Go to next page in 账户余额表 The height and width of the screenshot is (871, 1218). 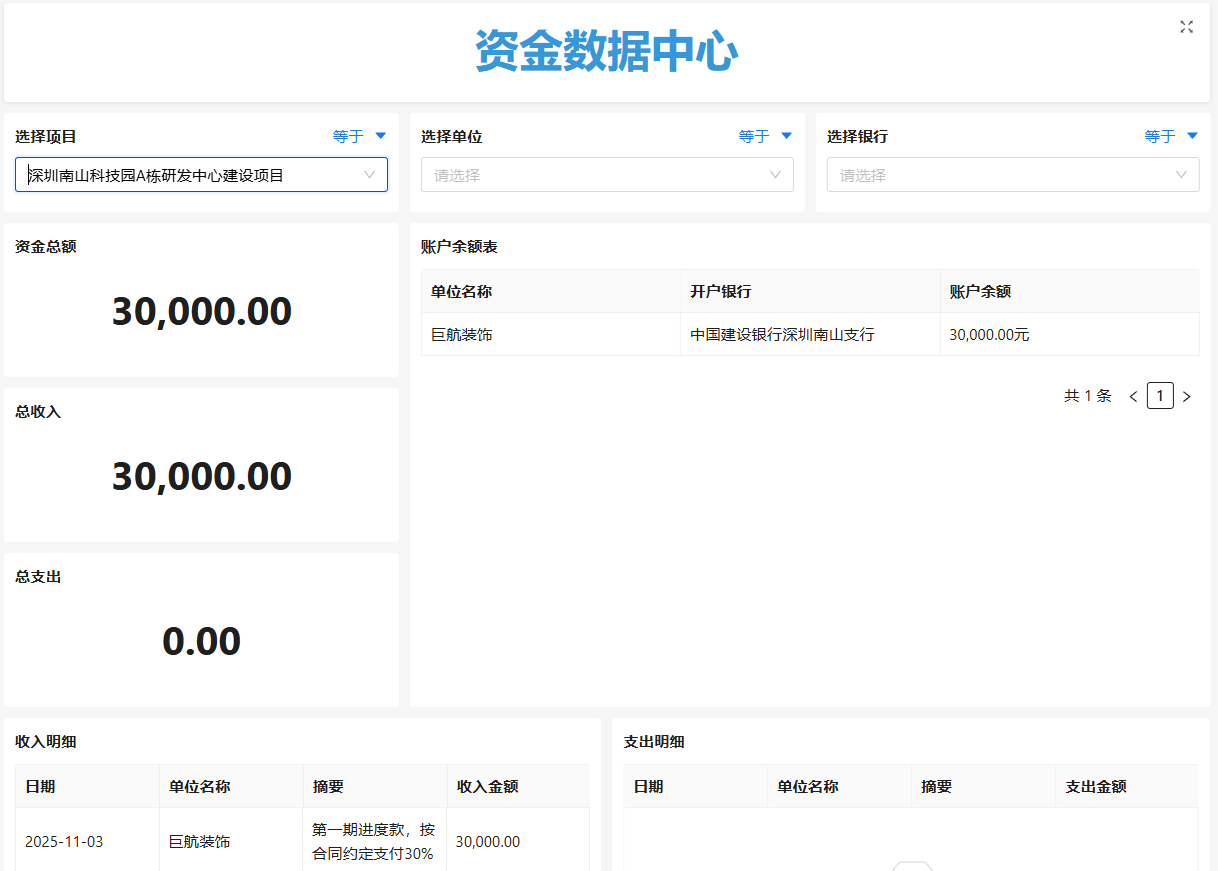[x=1187, y=397]
